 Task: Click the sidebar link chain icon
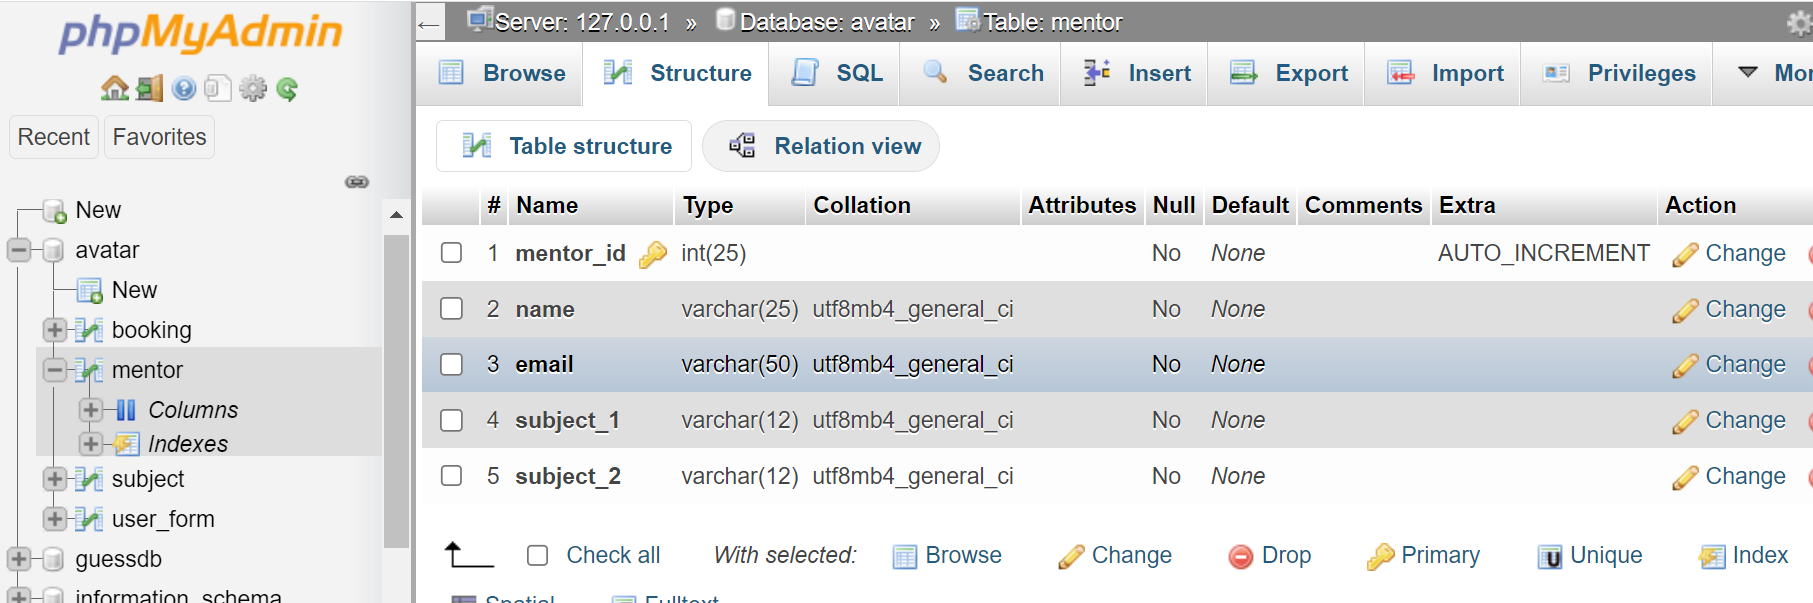click(357, 182)
